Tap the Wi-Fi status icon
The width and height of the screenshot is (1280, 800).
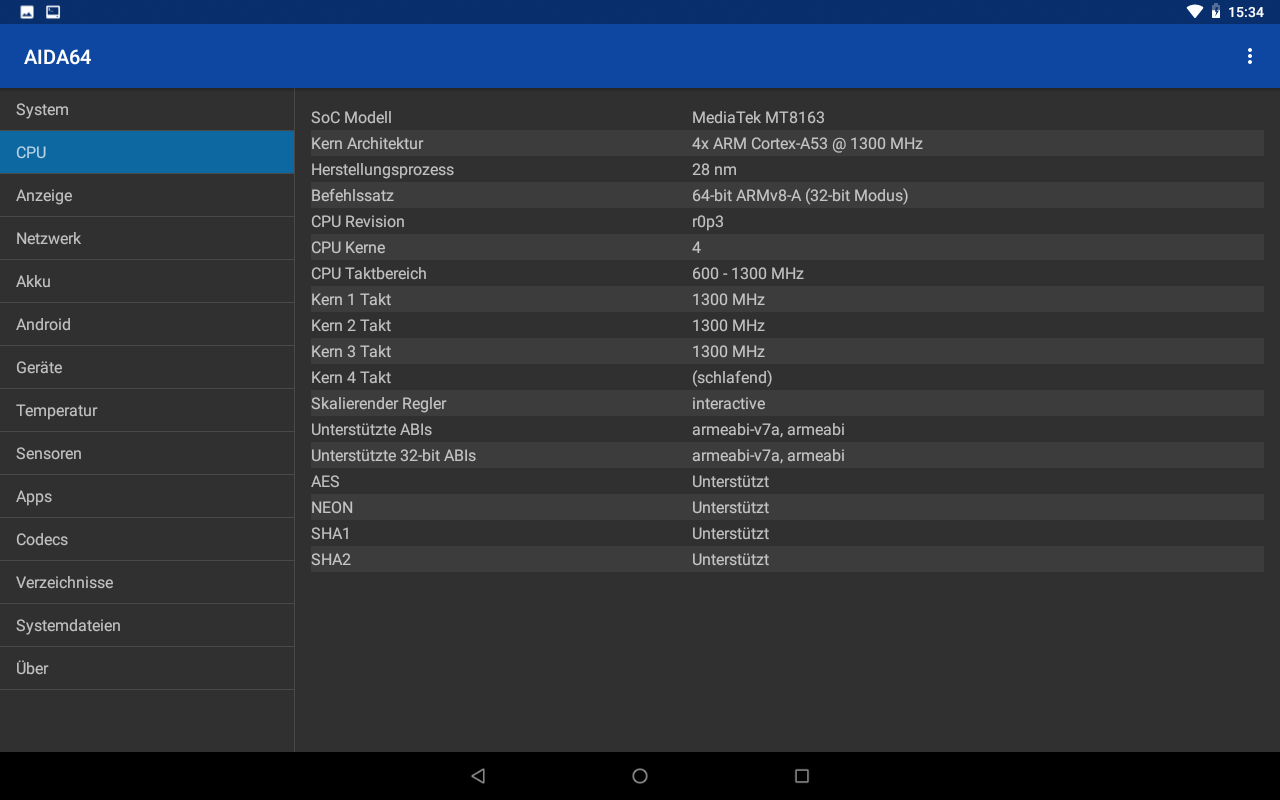[1195, 12]
